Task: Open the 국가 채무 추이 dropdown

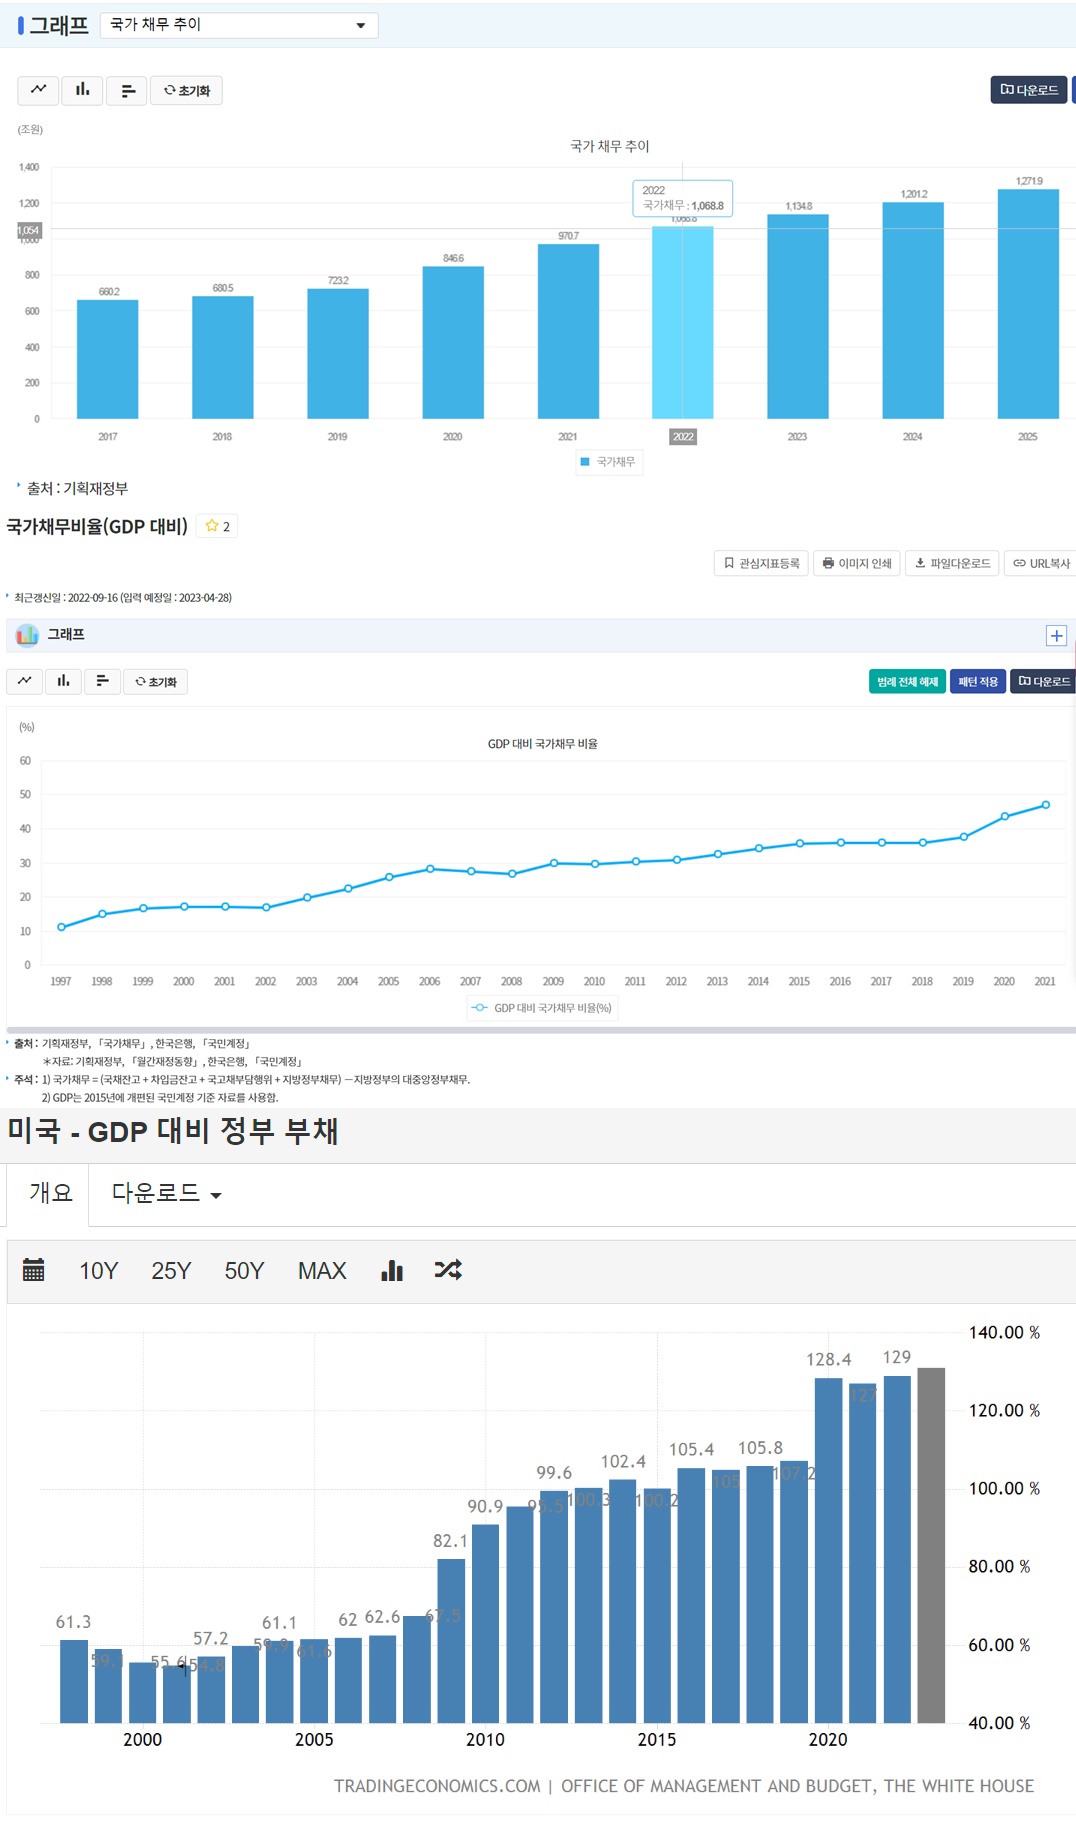Action: point(239,25)
